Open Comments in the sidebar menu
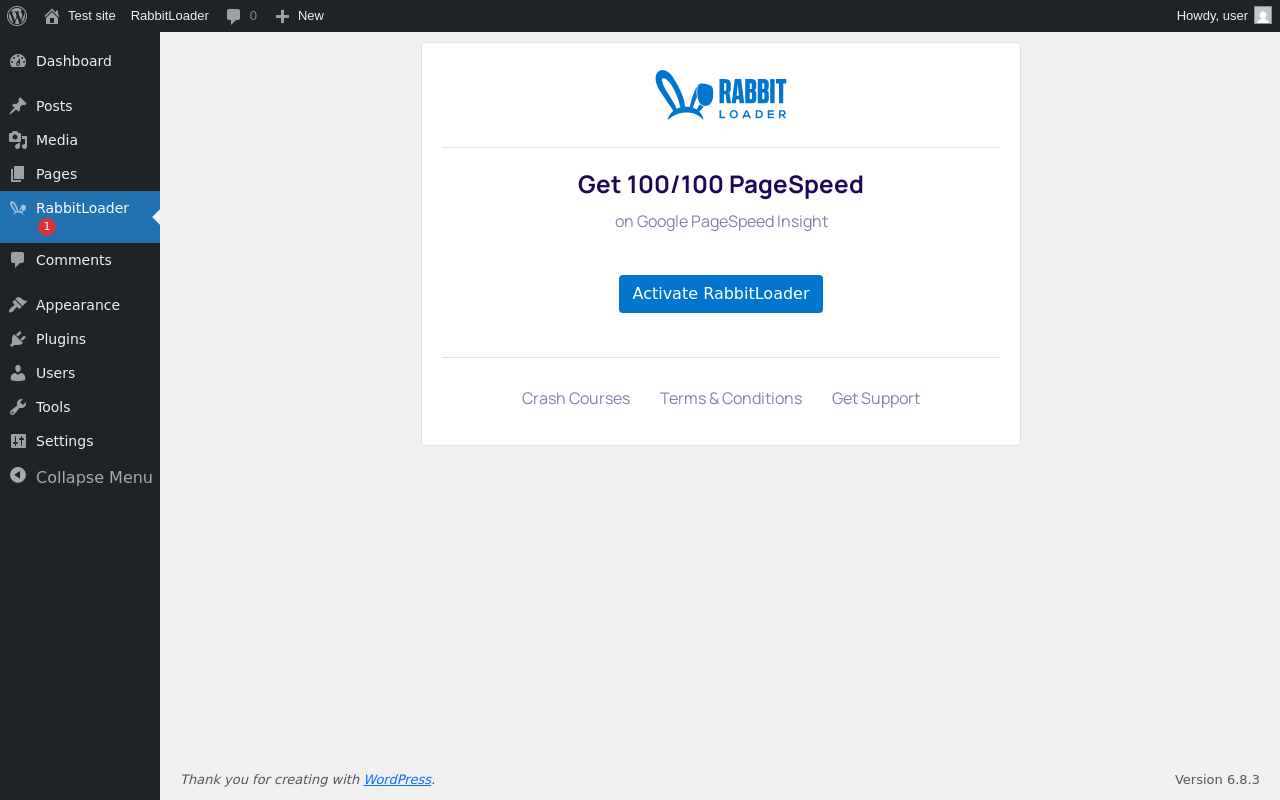 80,260
